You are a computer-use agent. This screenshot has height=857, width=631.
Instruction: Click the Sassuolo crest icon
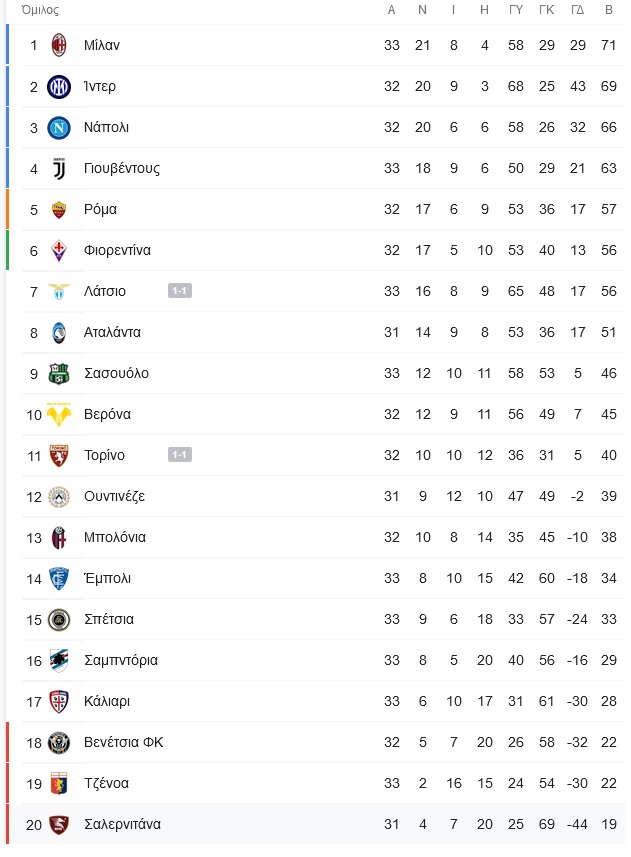coord(59,373)
